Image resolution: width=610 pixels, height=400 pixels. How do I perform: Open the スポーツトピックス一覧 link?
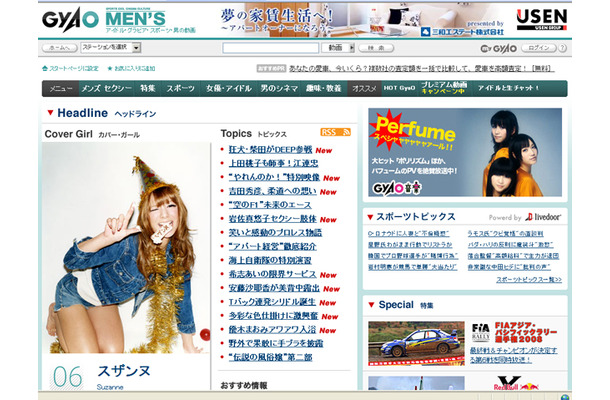[x=529, y=280]
